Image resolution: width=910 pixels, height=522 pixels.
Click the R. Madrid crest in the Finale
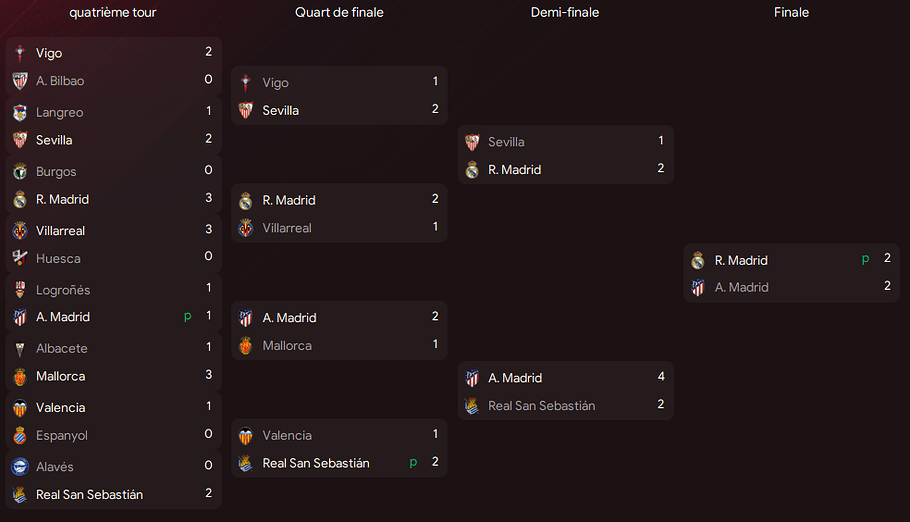point(698,260)
